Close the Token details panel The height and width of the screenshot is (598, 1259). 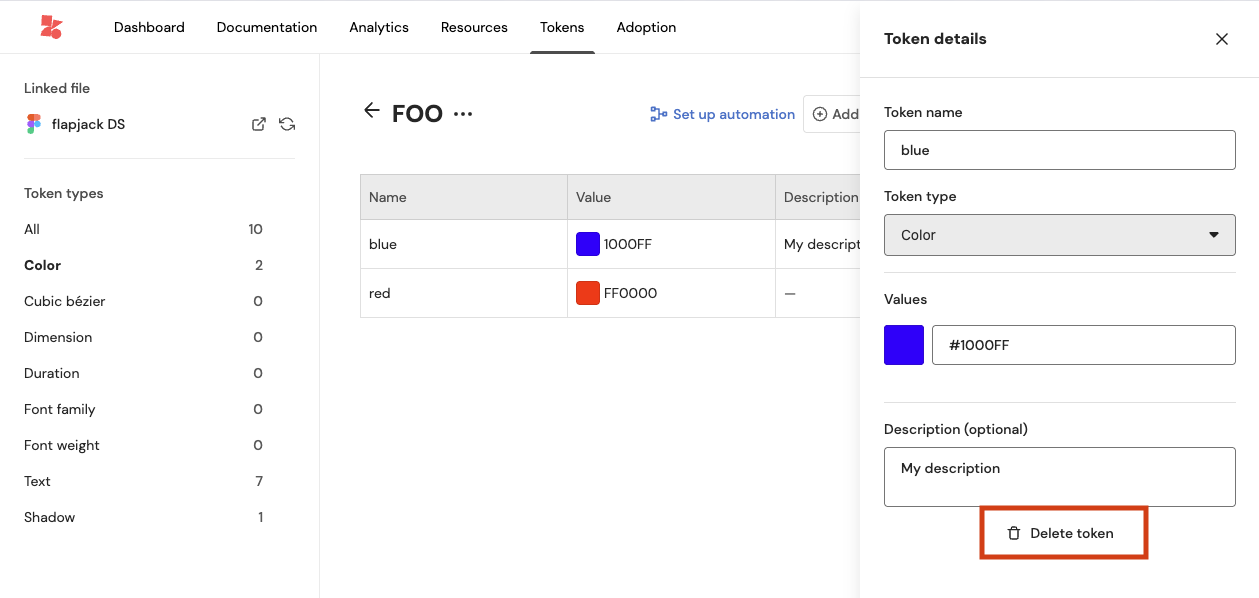tap(1221, 39)
